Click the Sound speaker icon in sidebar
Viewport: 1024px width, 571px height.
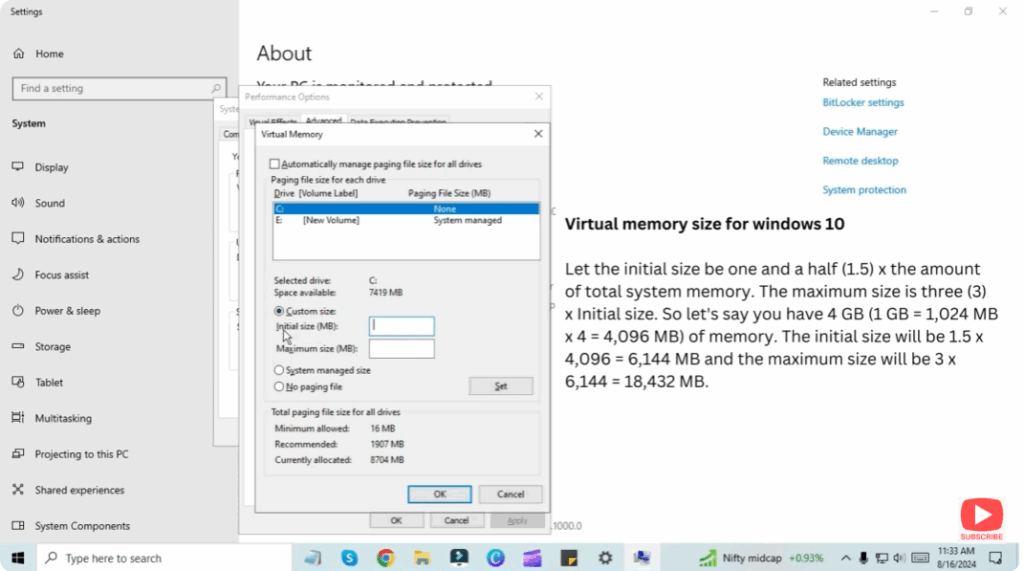click(17, 203)
